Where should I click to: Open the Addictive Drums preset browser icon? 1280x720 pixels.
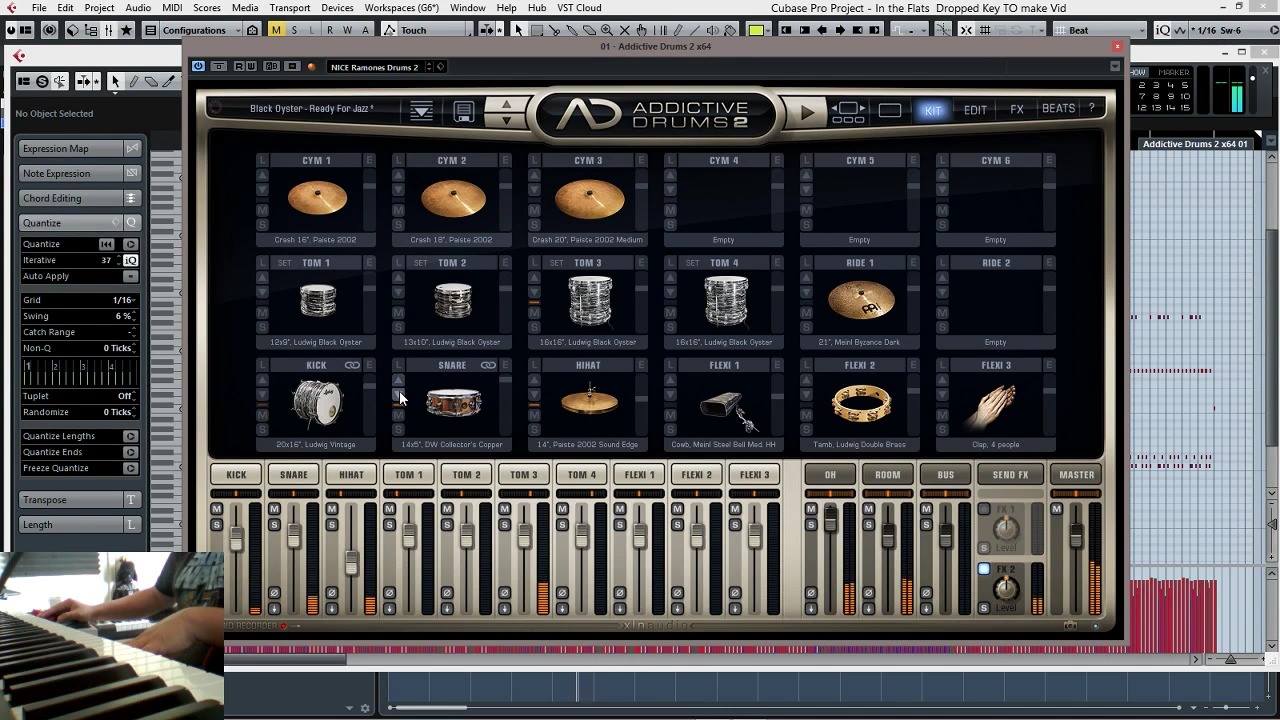421,111
